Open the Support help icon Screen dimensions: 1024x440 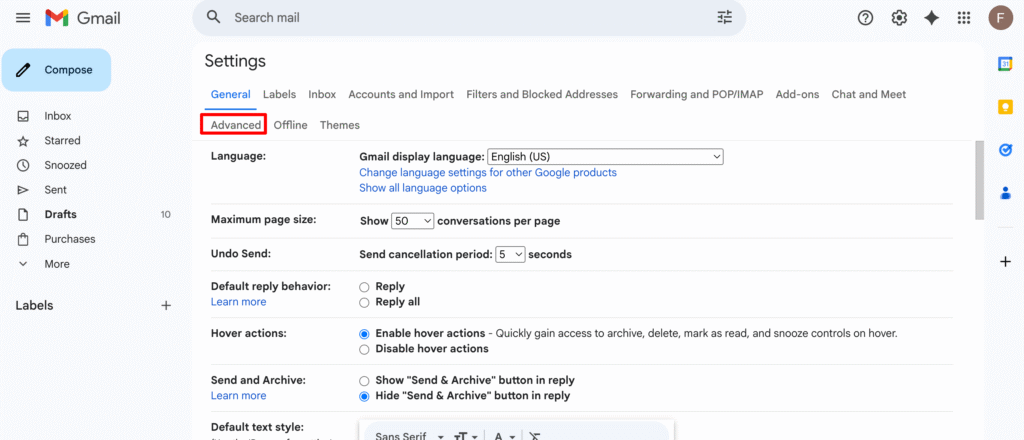[x=866, y=18]
